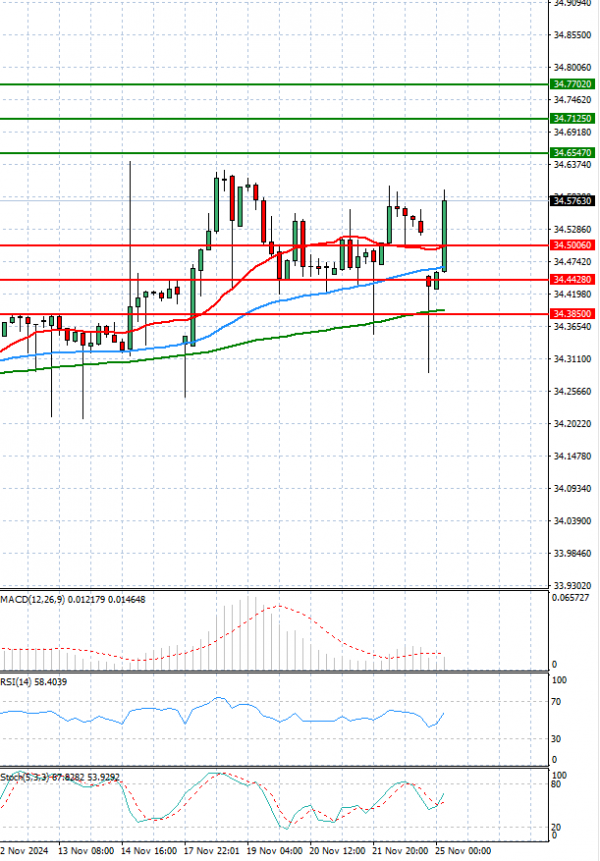This screenshot has height=861, width=600.
Task: Click the 34.31100 price scale value
Action: [x=573, y=359]
